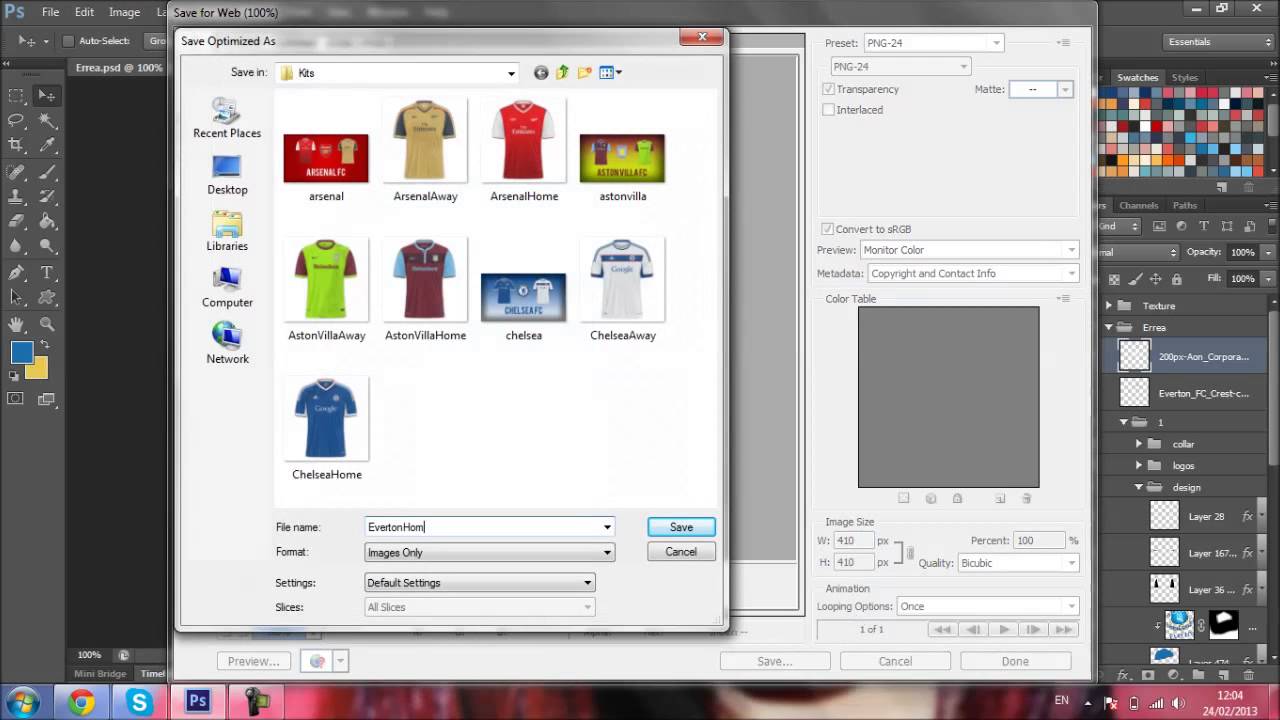The width and height of the screenshot is (1280, 720).
Task: Toggle Auto-Select checkbox in options bar
Action: click(68, 41)
